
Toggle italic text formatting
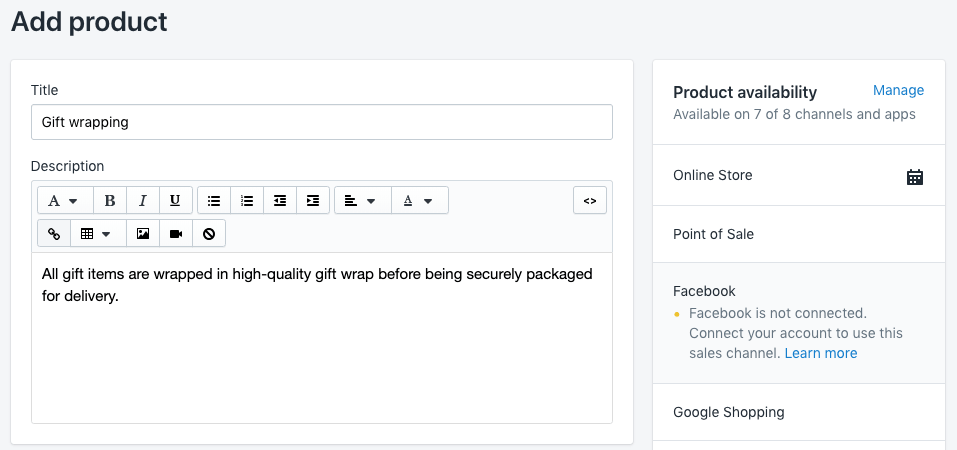(143, 201)
